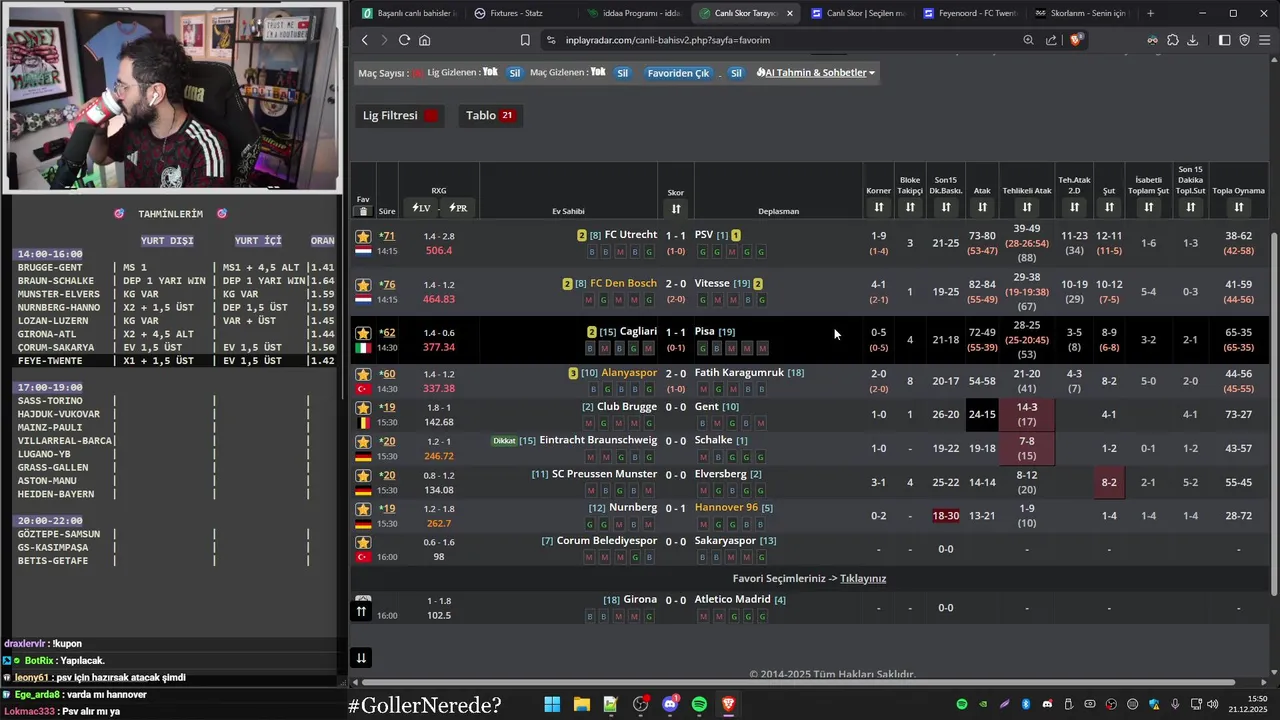This screenshot has height=720, width=1280.
Task: Click Sil next to Maç Gizlenen
Action: click(x=622, y=73)
